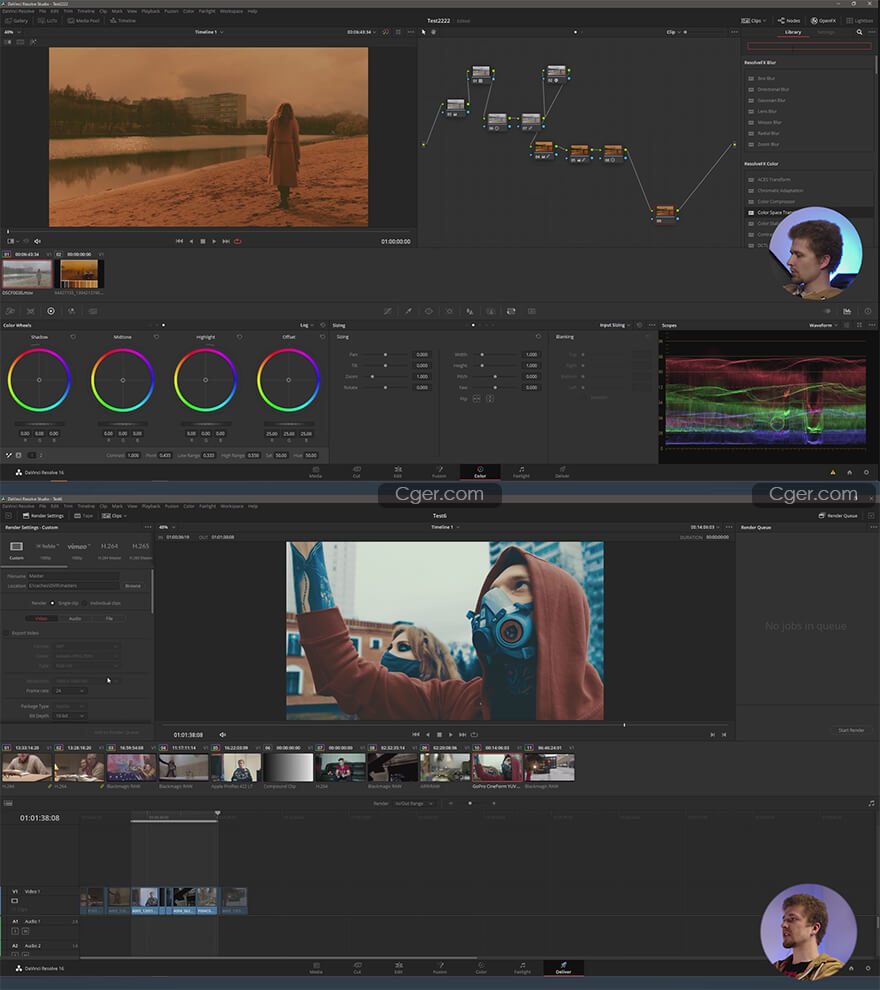Open the Scopes palette icon

coord(847,311)
